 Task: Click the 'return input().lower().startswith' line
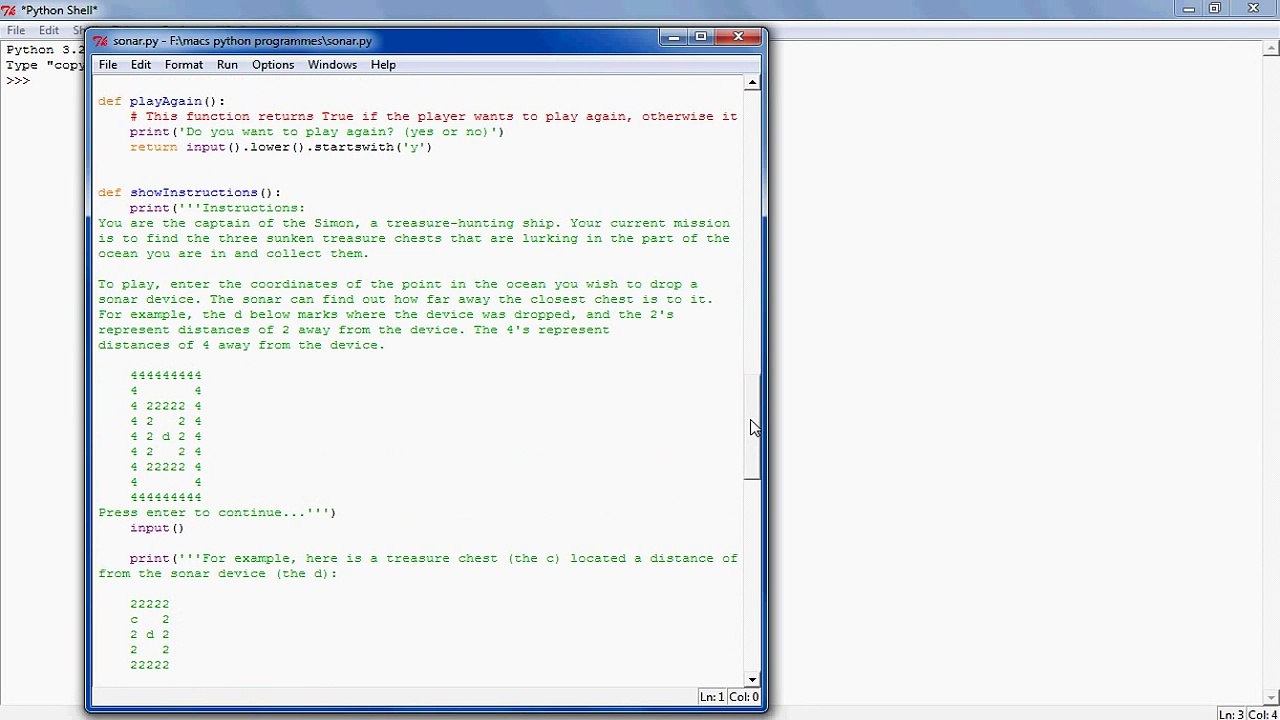[x=281, y=147]
